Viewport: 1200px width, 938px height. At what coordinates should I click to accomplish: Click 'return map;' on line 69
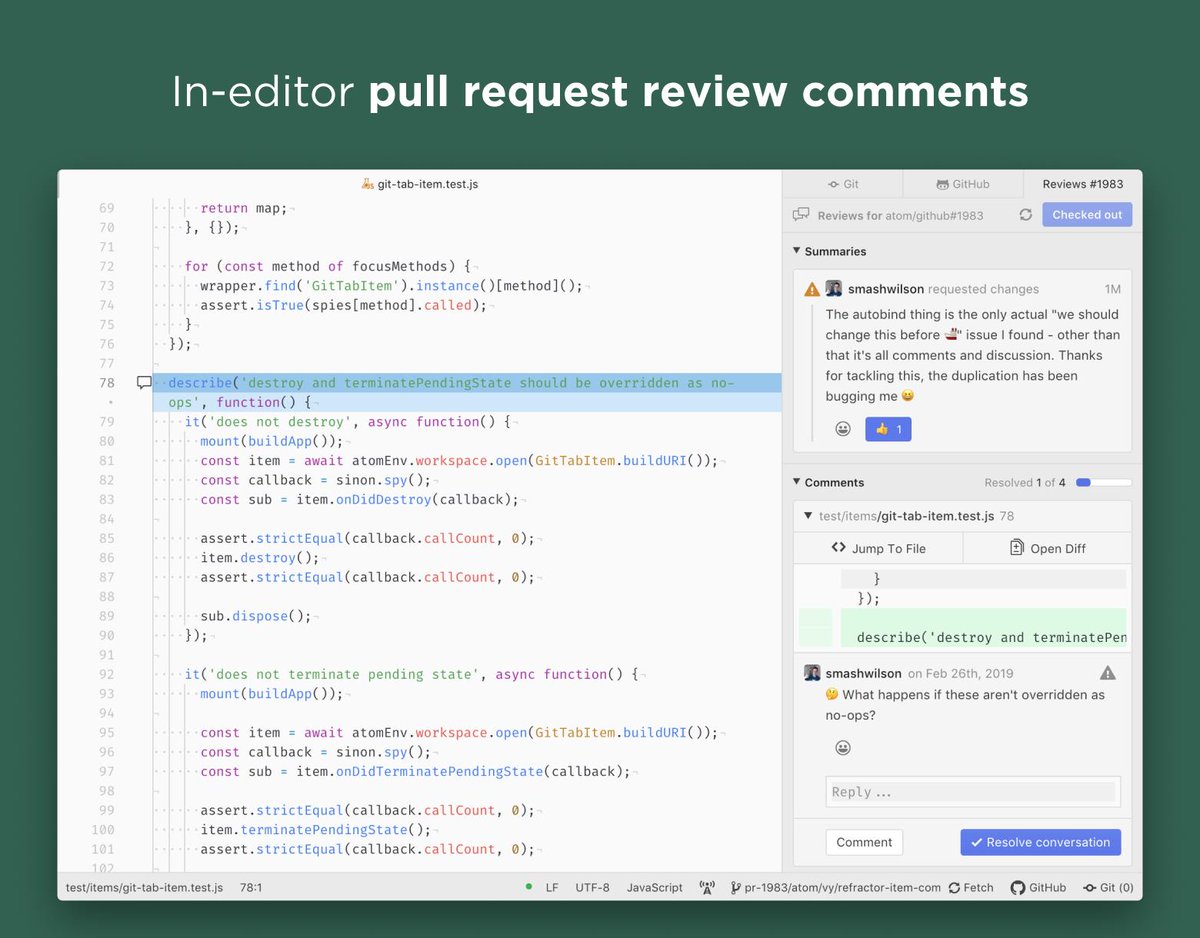tap(243, 208)
